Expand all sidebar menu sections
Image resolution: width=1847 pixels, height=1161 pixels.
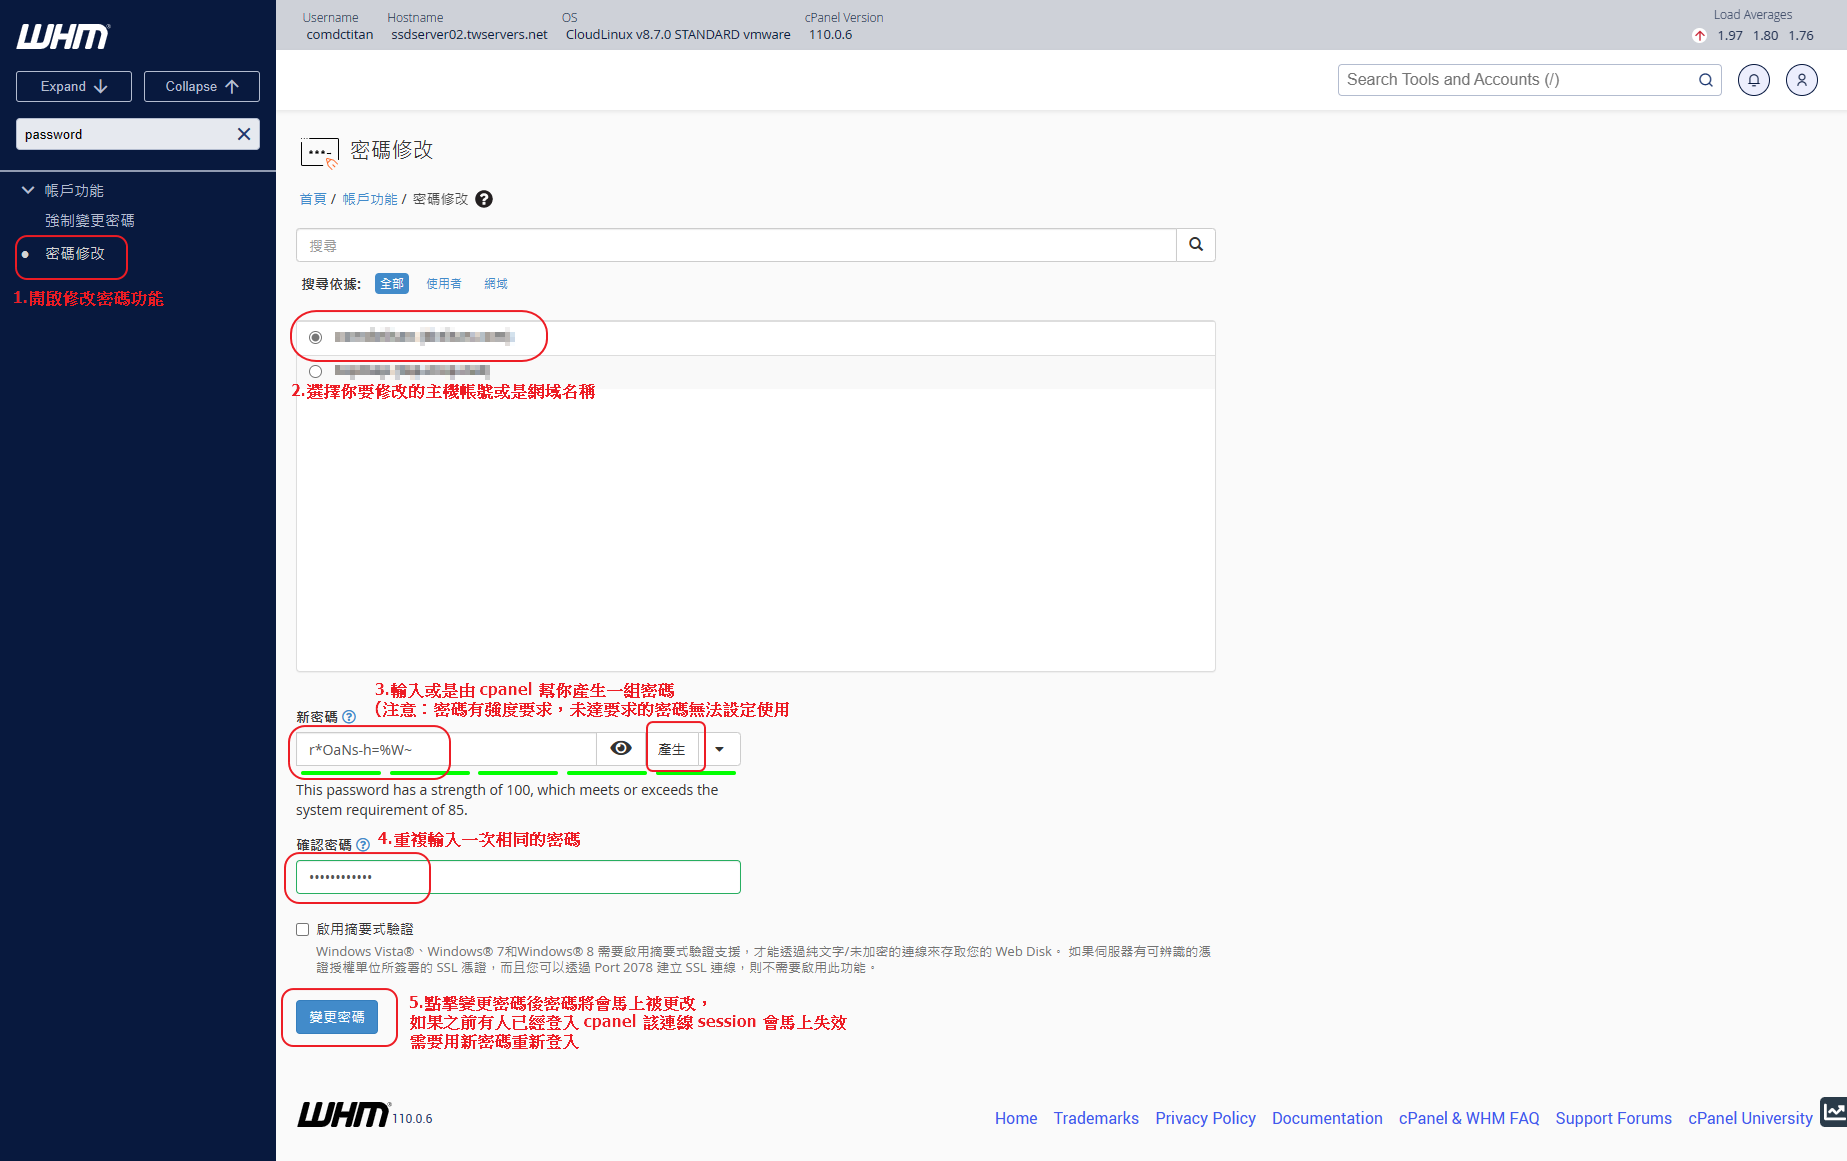74,87
